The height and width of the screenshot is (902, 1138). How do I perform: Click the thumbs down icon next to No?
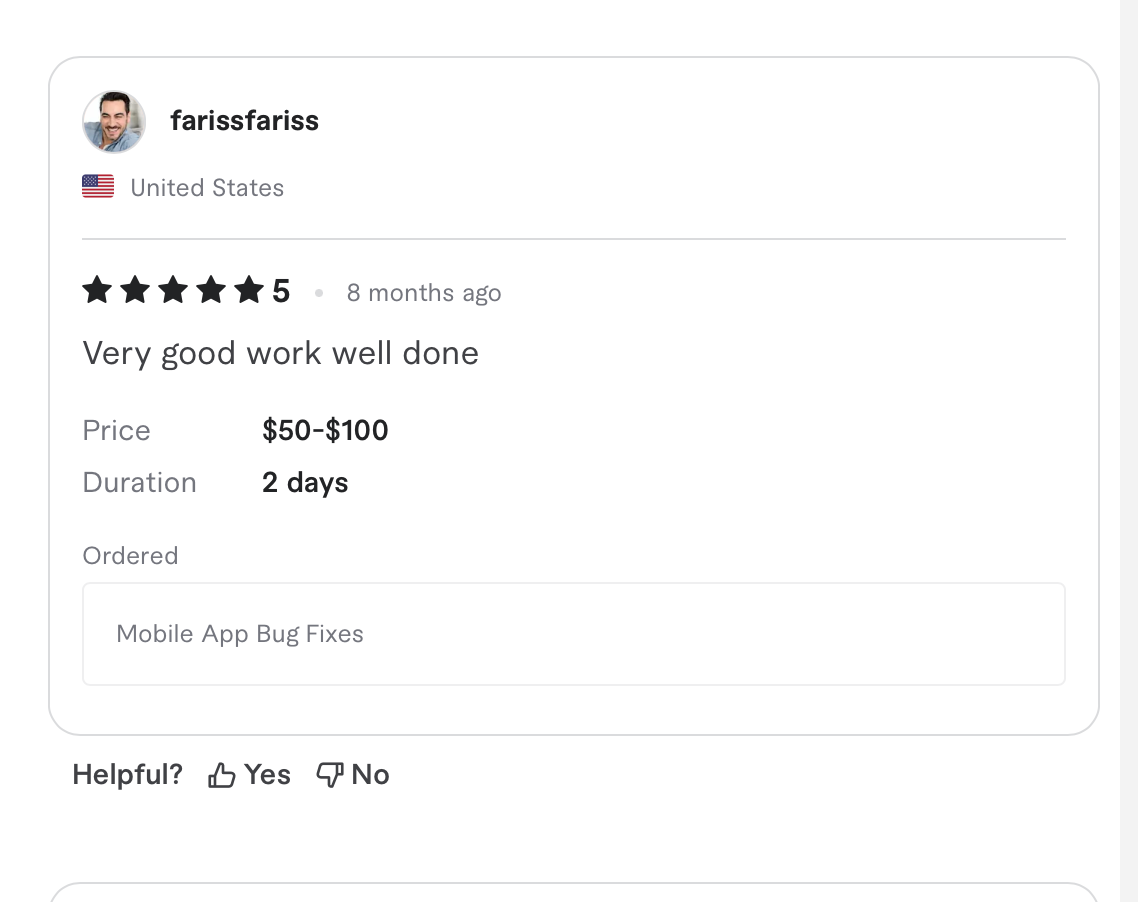pos(330,774)
